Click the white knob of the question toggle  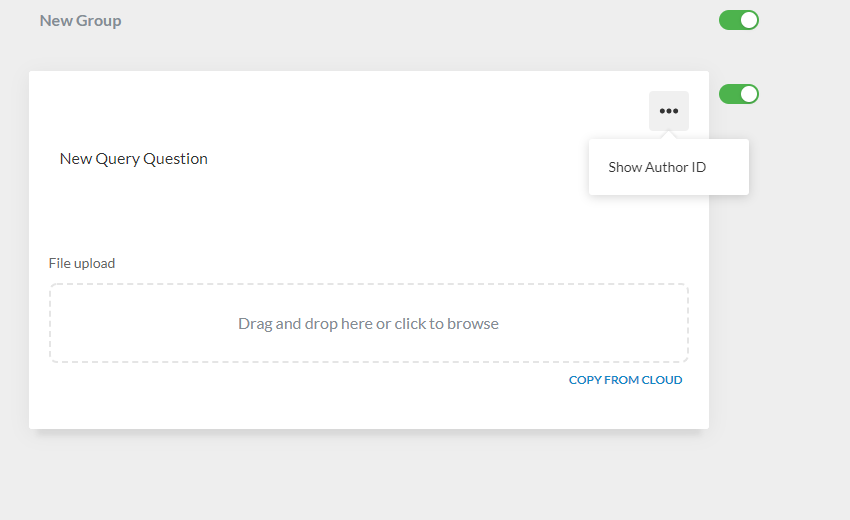pyautogui.click(x=748, y=94)
